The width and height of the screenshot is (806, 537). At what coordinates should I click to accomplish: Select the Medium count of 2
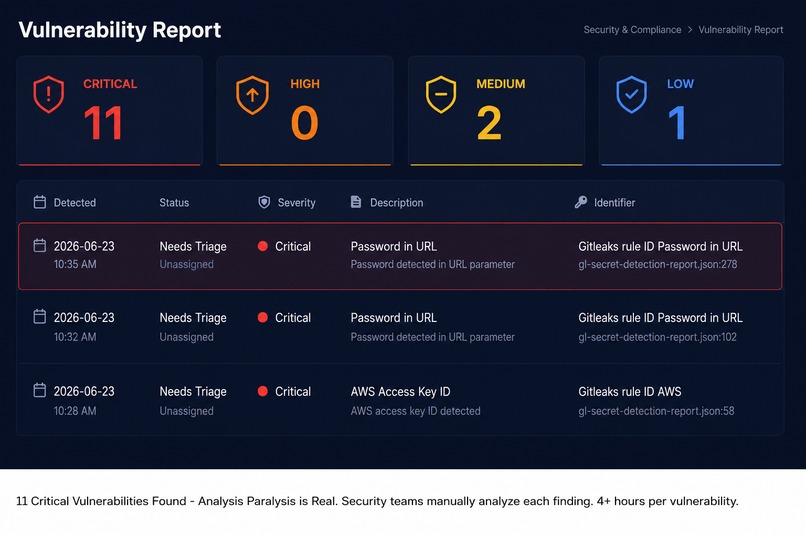489,123
